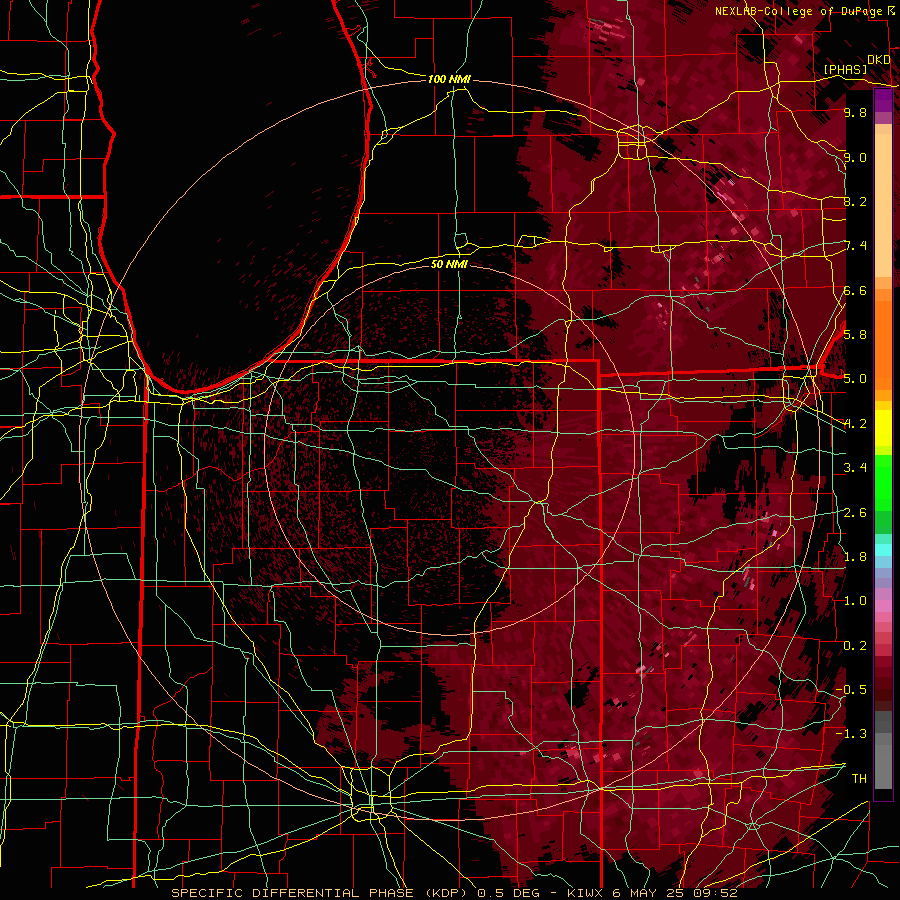Screen dimensions: 900x900
Task: Click the arrow logo after DuPage
Action: 891,11
